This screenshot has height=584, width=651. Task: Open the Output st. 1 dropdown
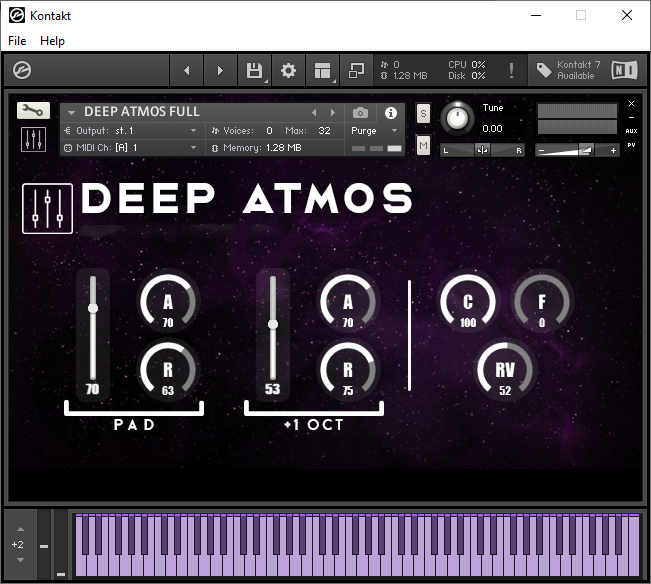pos(131,131)
